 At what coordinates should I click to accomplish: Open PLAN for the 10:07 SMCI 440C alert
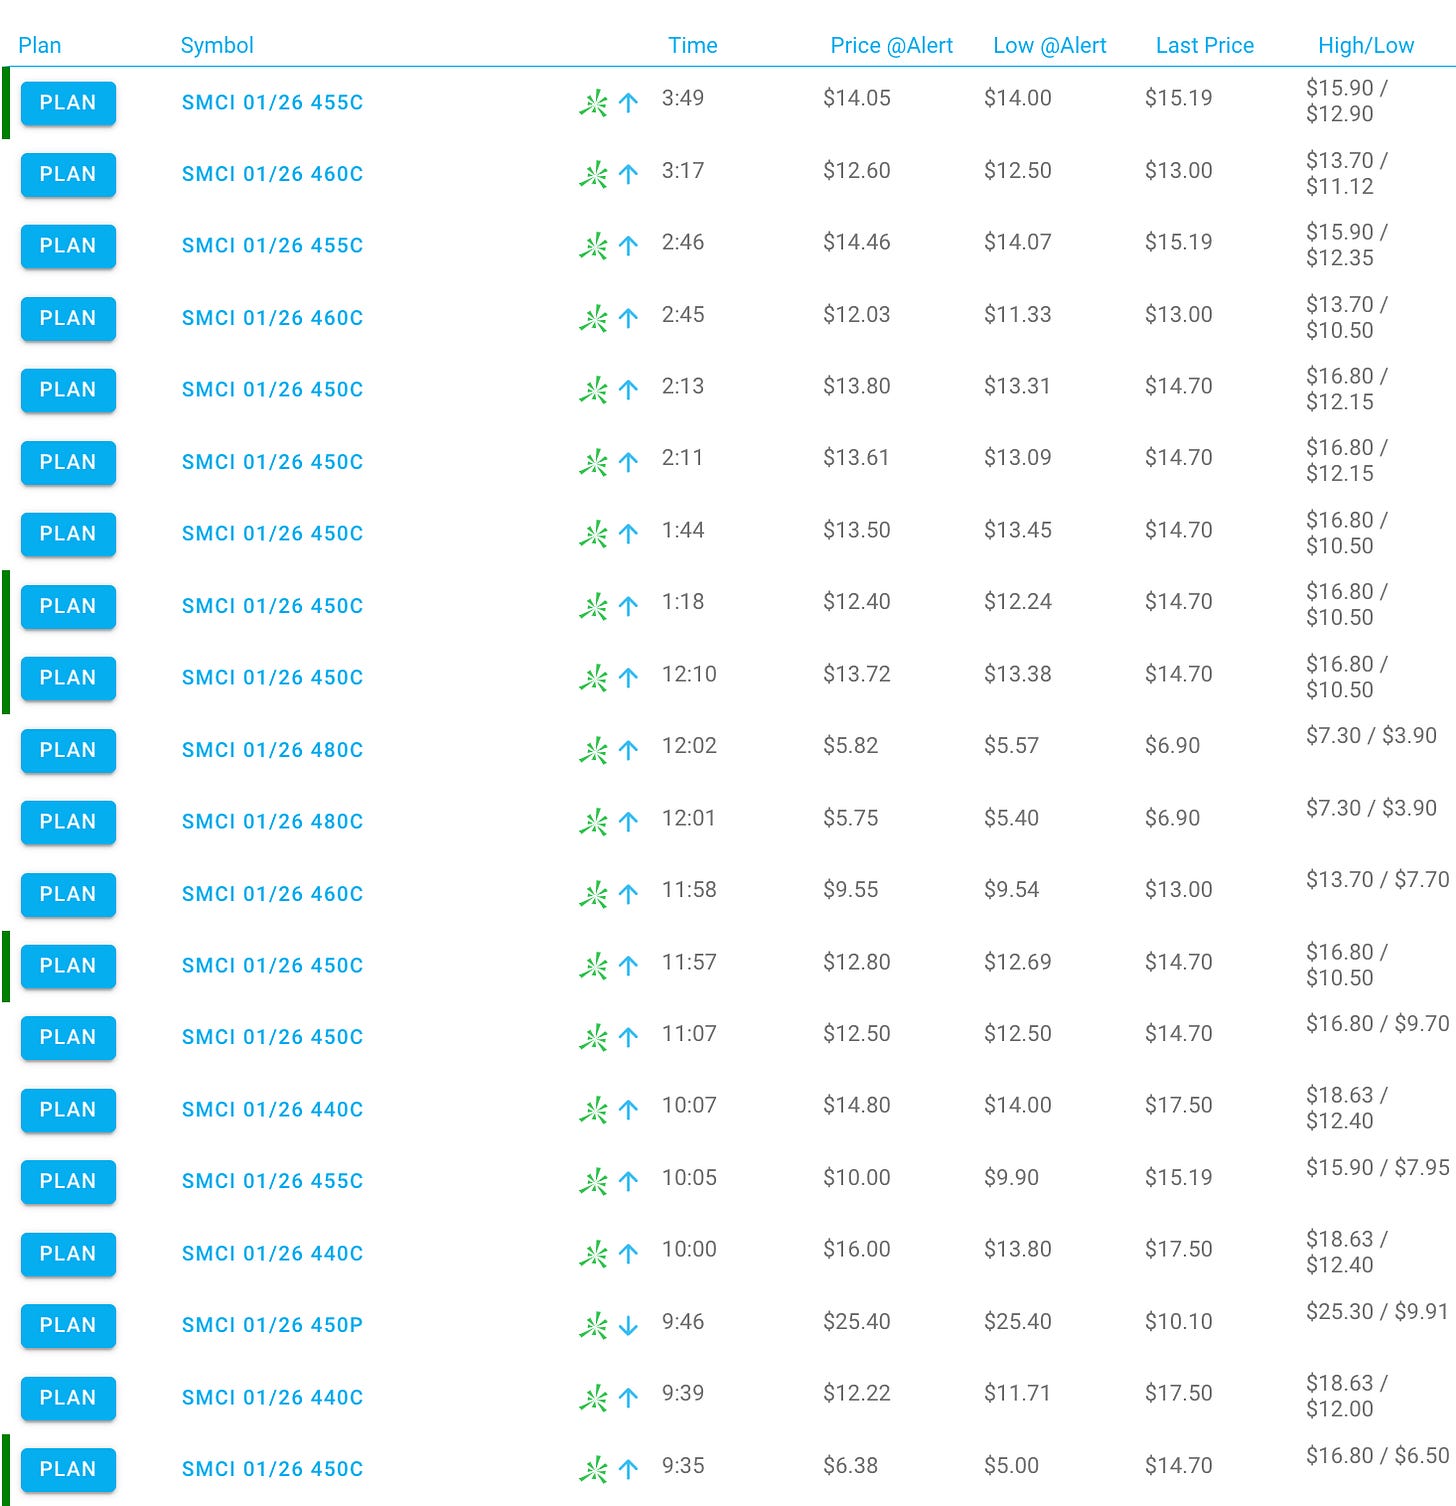[68, 1110]
